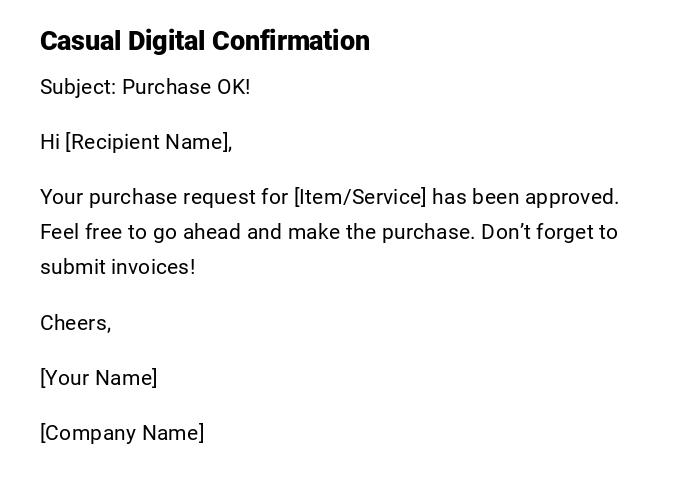Screen dimensions: 700x495
Task: Click the word "Casual" in the title
Action: pyautogui.click(x=80, y=41)
